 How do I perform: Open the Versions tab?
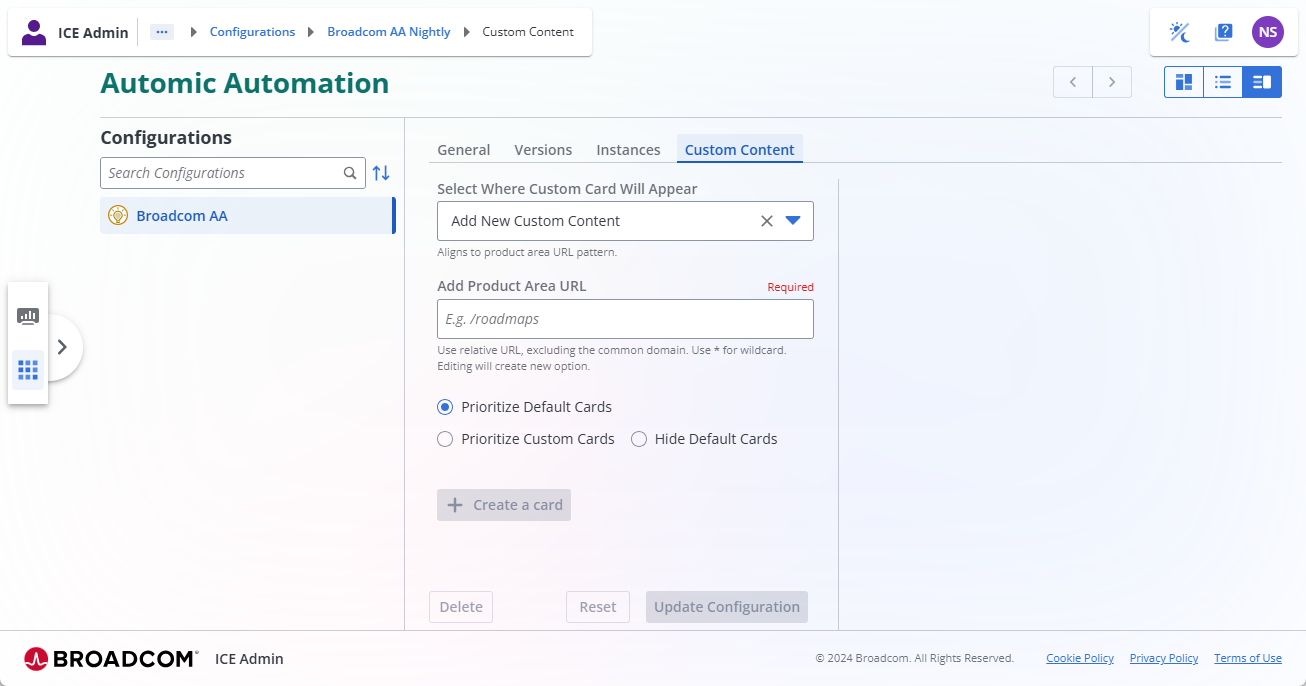pyautogui.click(x=543, y=150)
